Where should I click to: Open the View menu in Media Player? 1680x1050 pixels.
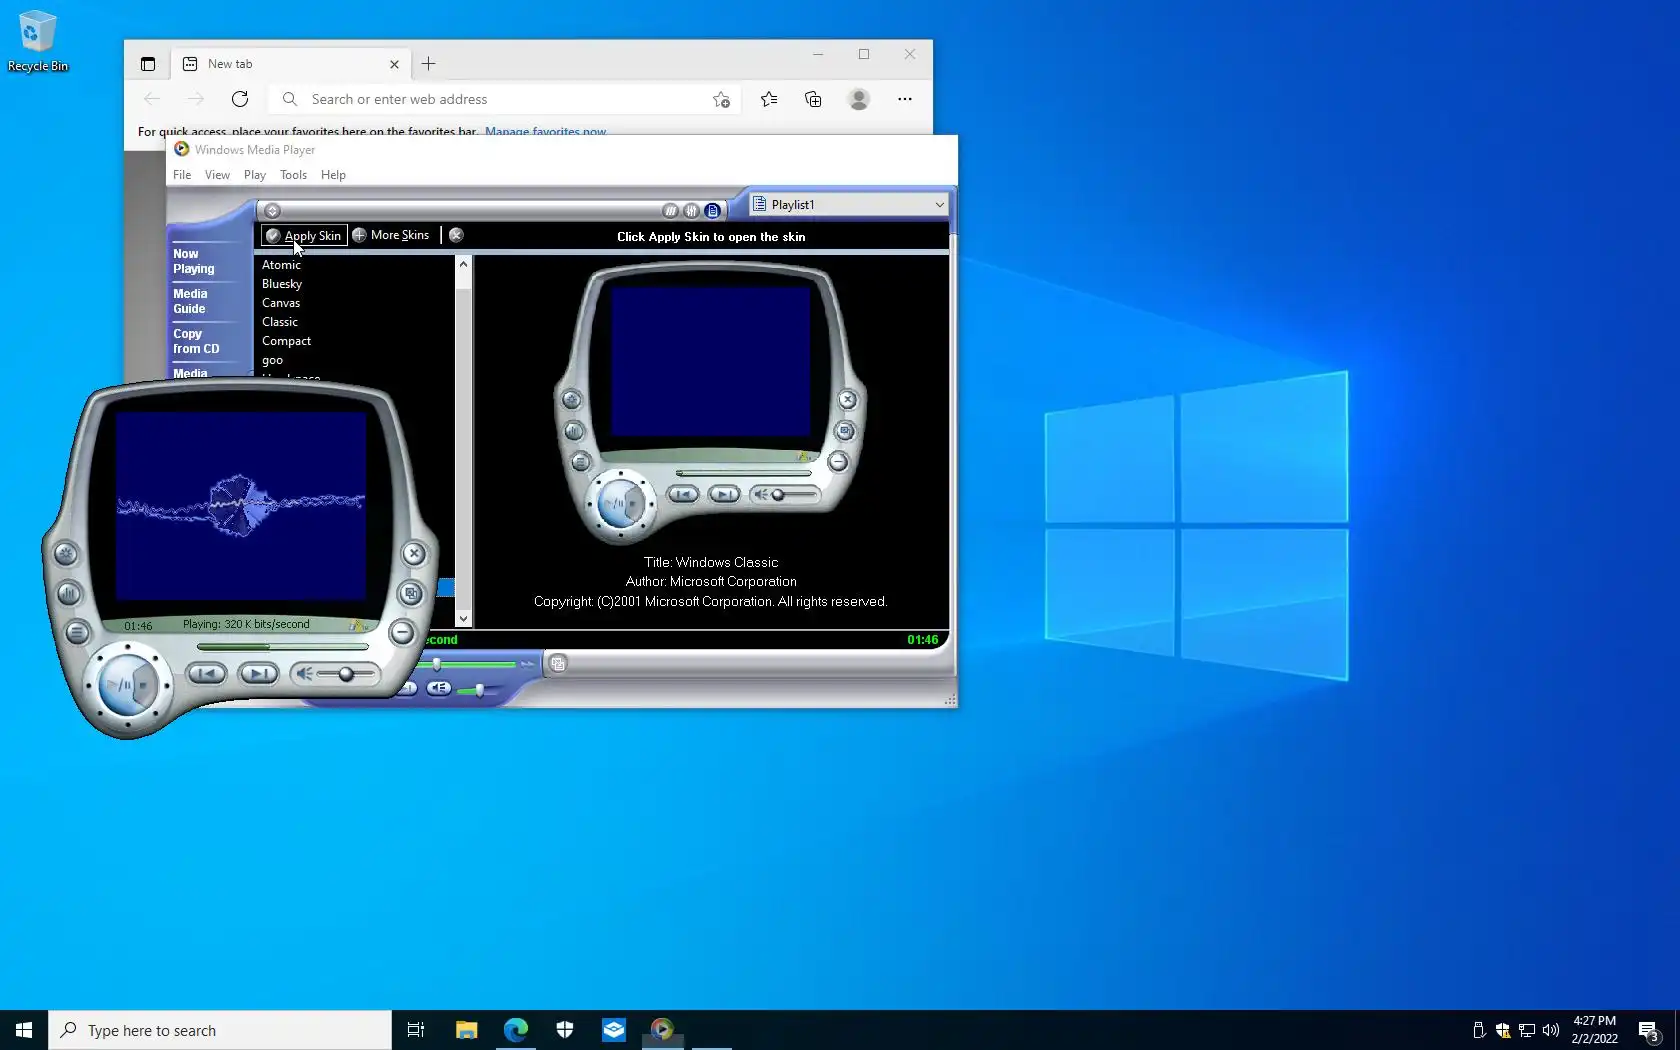[217, 175]
